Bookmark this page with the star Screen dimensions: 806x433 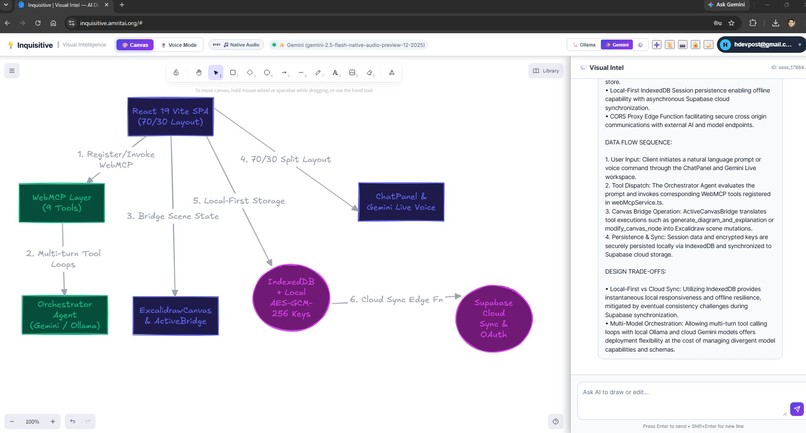coord(731,23)
